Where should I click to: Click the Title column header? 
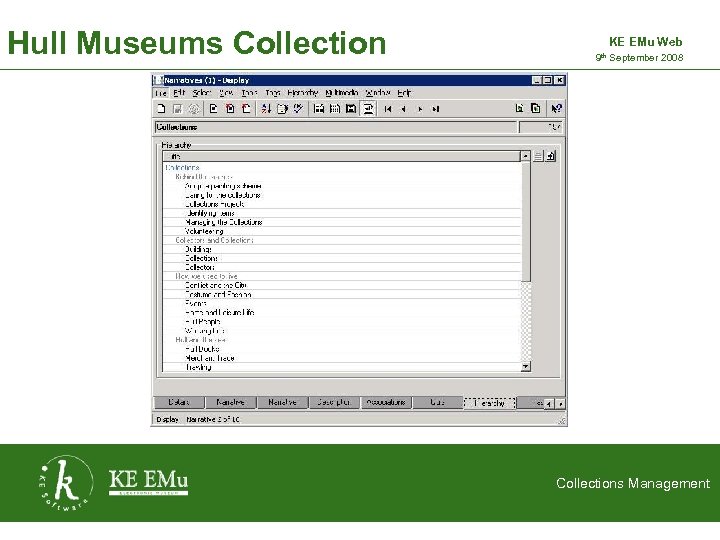pos(342,157)
